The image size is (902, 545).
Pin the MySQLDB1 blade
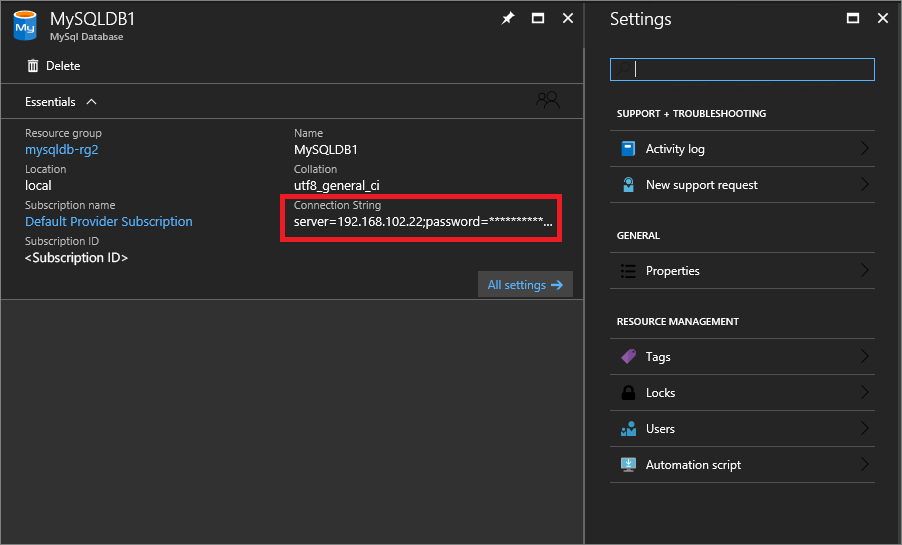[x=508, y=19]
